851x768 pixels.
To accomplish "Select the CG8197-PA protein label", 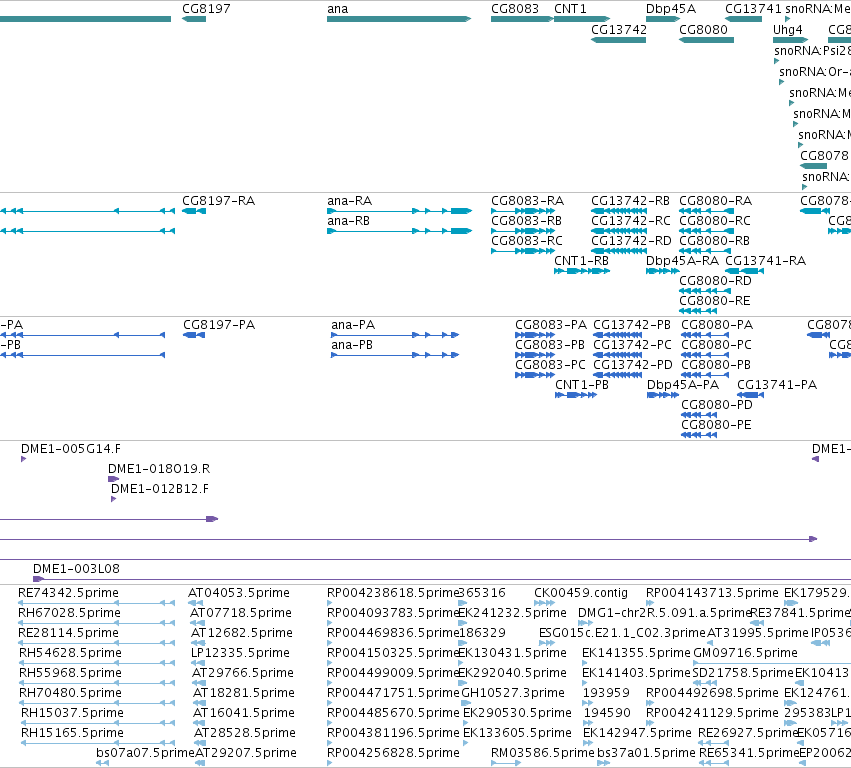I will [x=219, y=325].
